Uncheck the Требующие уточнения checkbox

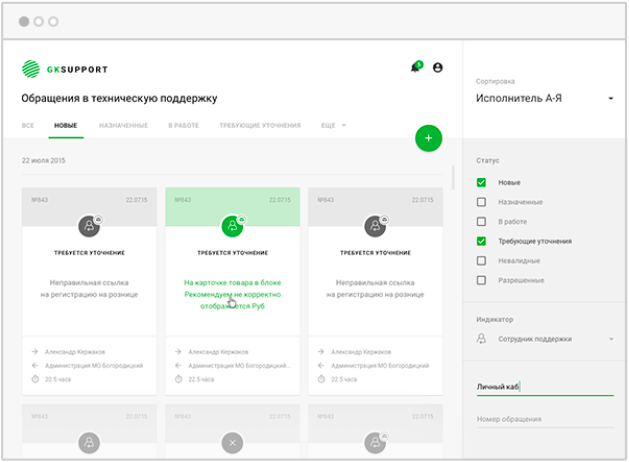[482, 241]
